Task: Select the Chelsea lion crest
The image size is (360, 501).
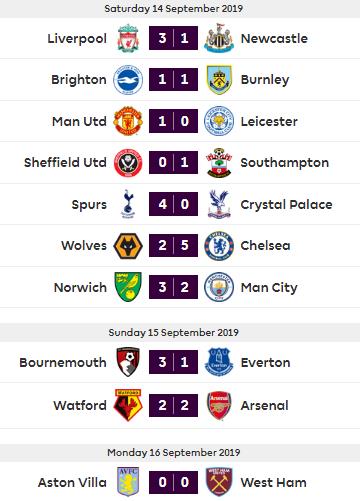Action: pos(219,246)
